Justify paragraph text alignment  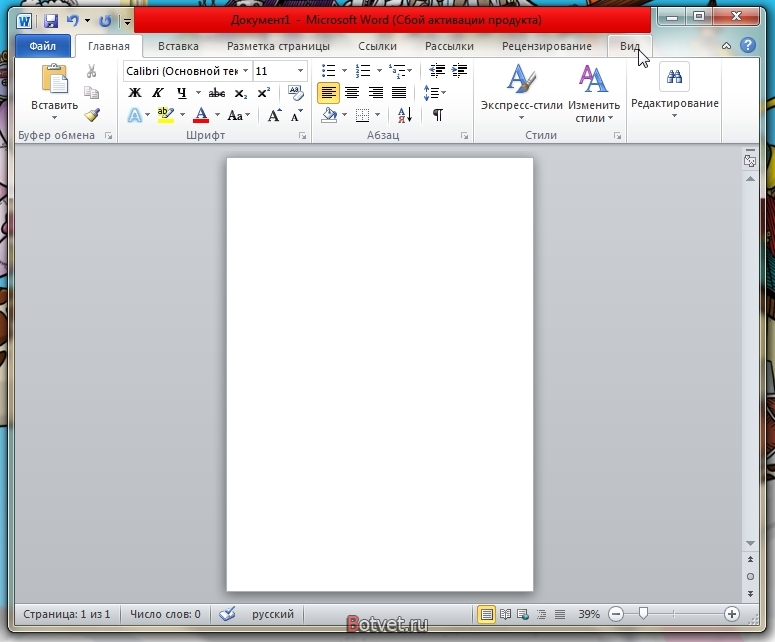click(399, 92)
